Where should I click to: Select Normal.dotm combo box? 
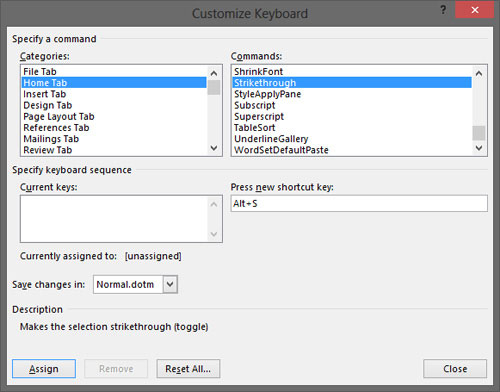tap(135, 284)
